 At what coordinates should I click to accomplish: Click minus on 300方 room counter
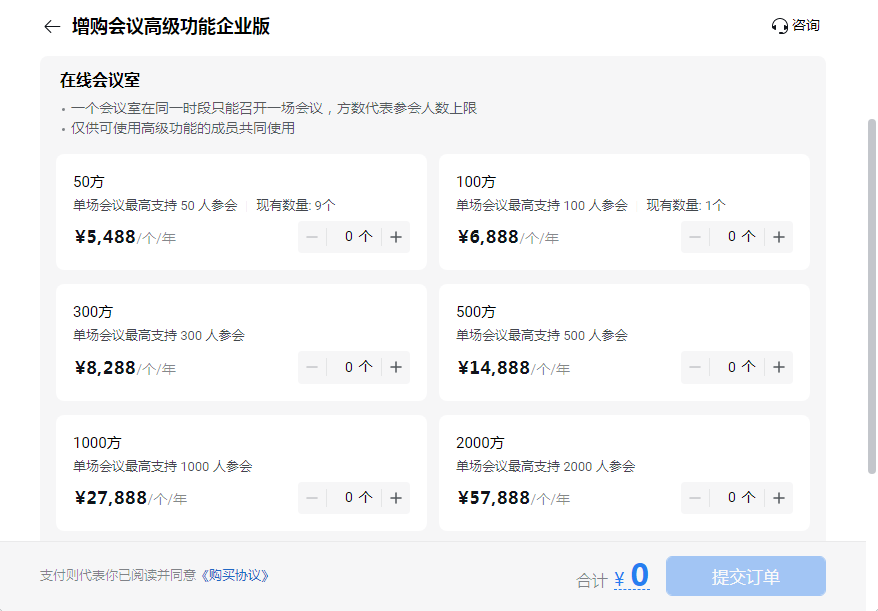click(312, 367)
